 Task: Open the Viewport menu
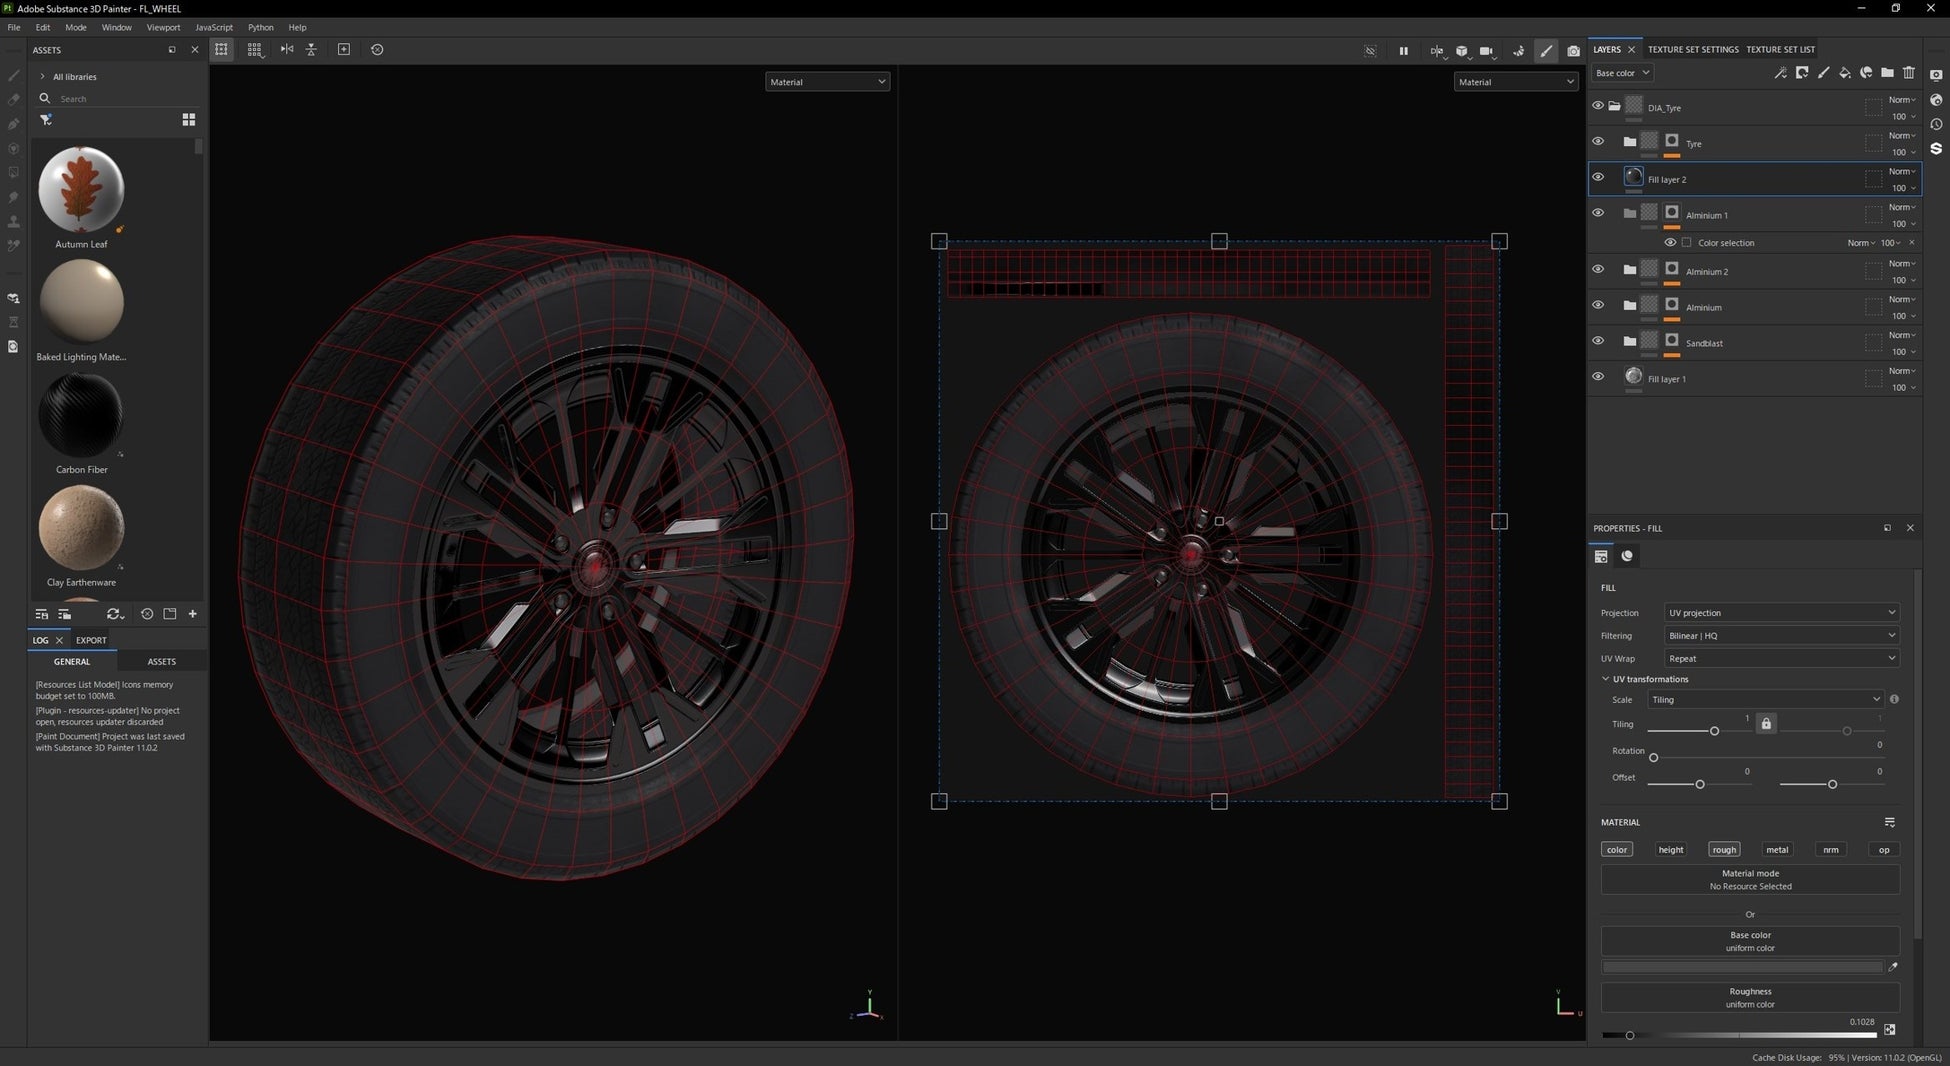click(163, 27)
